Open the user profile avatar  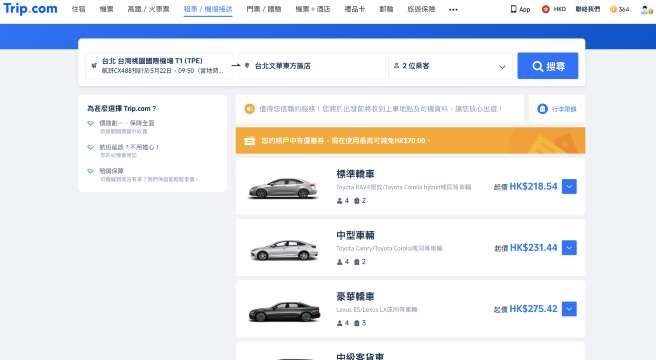645,9
